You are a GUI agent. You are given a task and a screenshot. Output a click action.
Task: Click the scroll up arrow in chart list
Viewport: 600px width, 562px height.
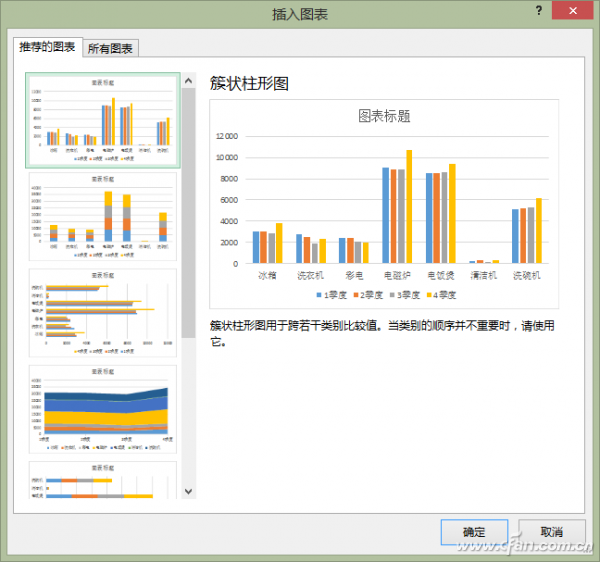(188, 78)
